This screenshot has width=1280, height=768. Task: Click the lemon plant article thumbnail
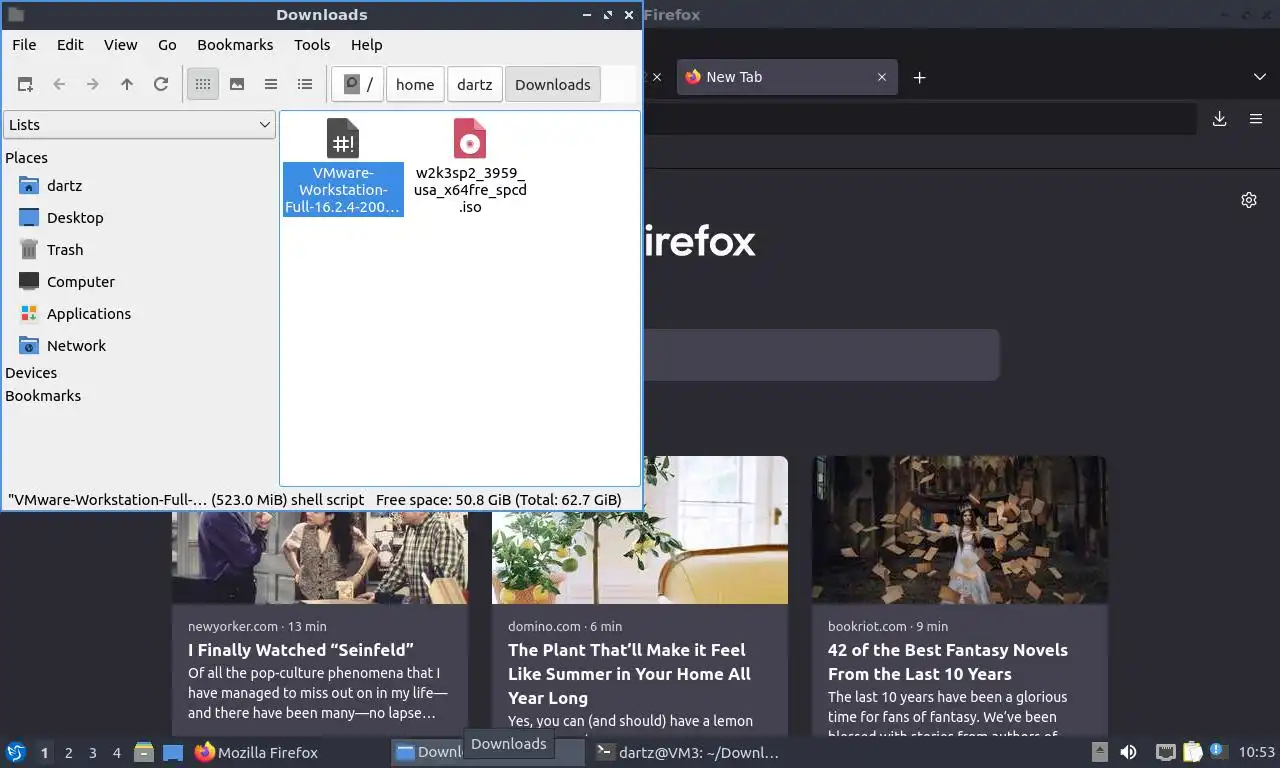click(x=640, y=556)
